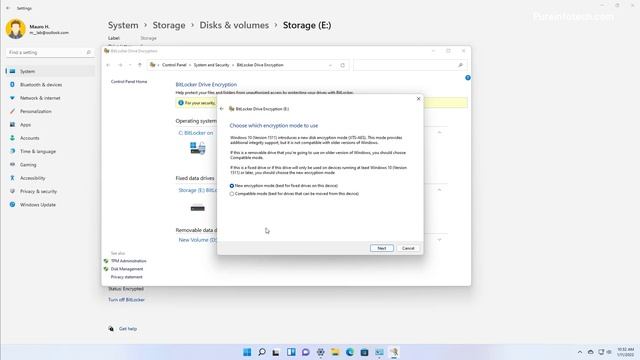
Task: Open Control Panel Home link
Action: [x=129, y=82]
